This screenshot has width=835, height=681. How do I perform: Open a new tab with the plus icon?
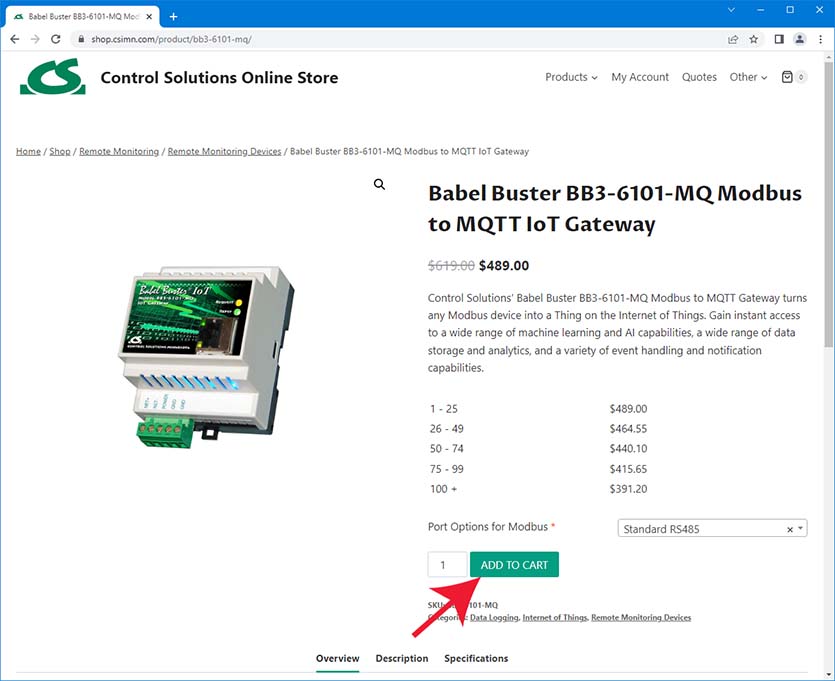(x=173, y=17)
